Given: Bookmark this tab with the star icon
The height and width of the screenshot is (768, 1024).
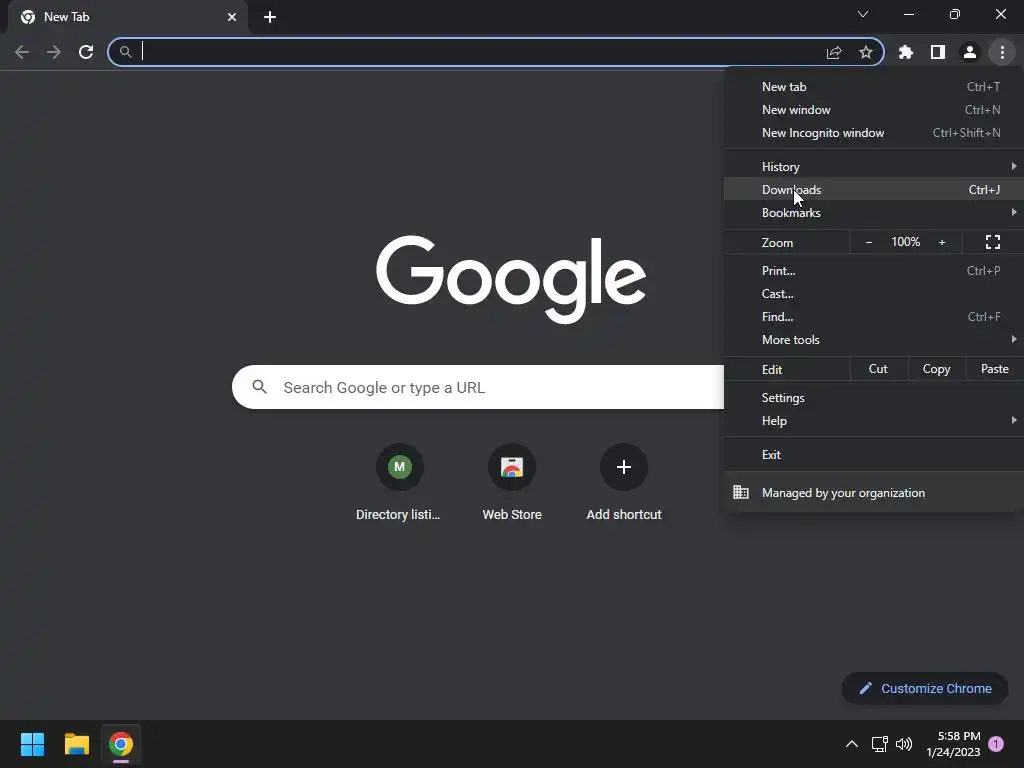Looking at the screenshot, I should pyautogui.click(x=866, y=52).
